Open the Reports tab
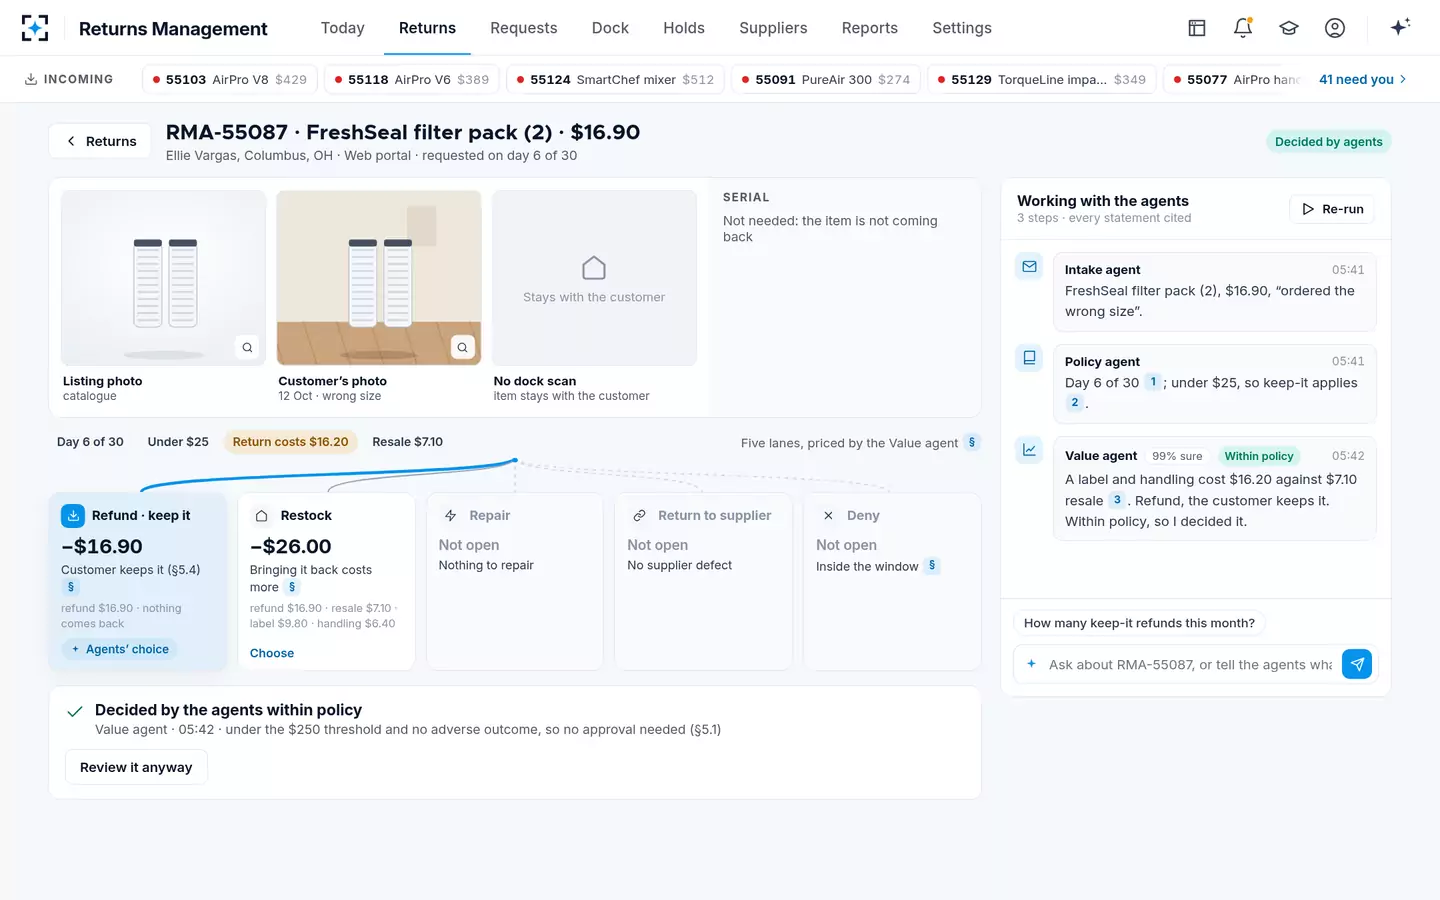 [869, 28]
